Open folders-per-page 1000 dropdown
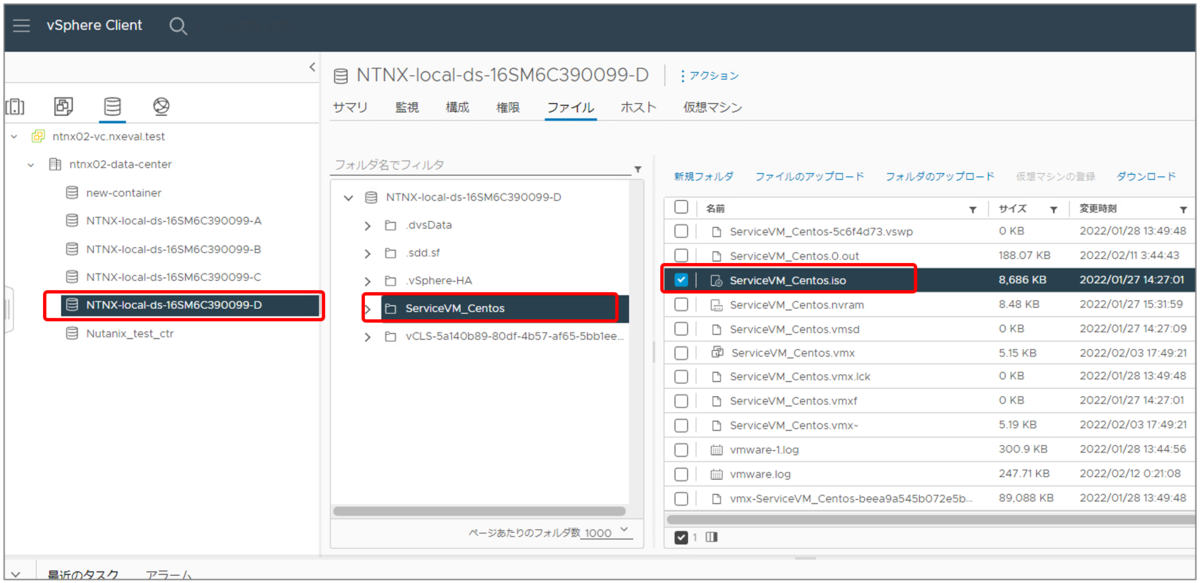Image resolution: width=1200 pixels, height=583 pixels. click(x=608, y=532)
